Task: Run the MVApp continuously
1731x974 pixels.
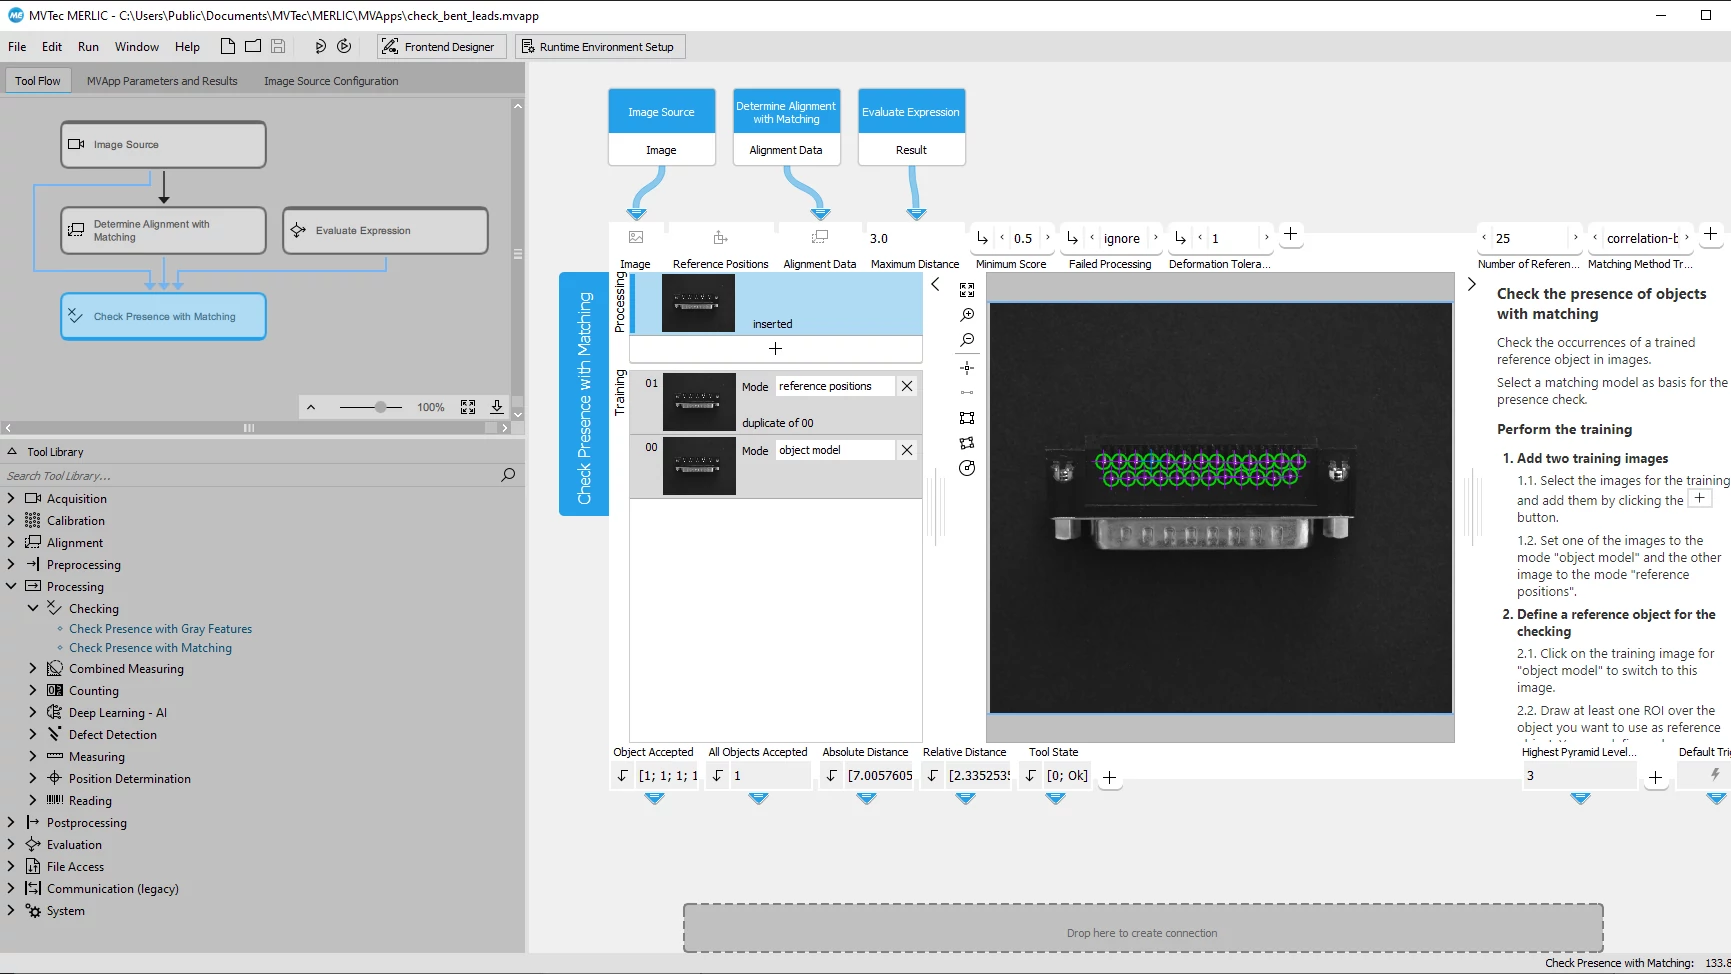Action: tap(344, 46)
